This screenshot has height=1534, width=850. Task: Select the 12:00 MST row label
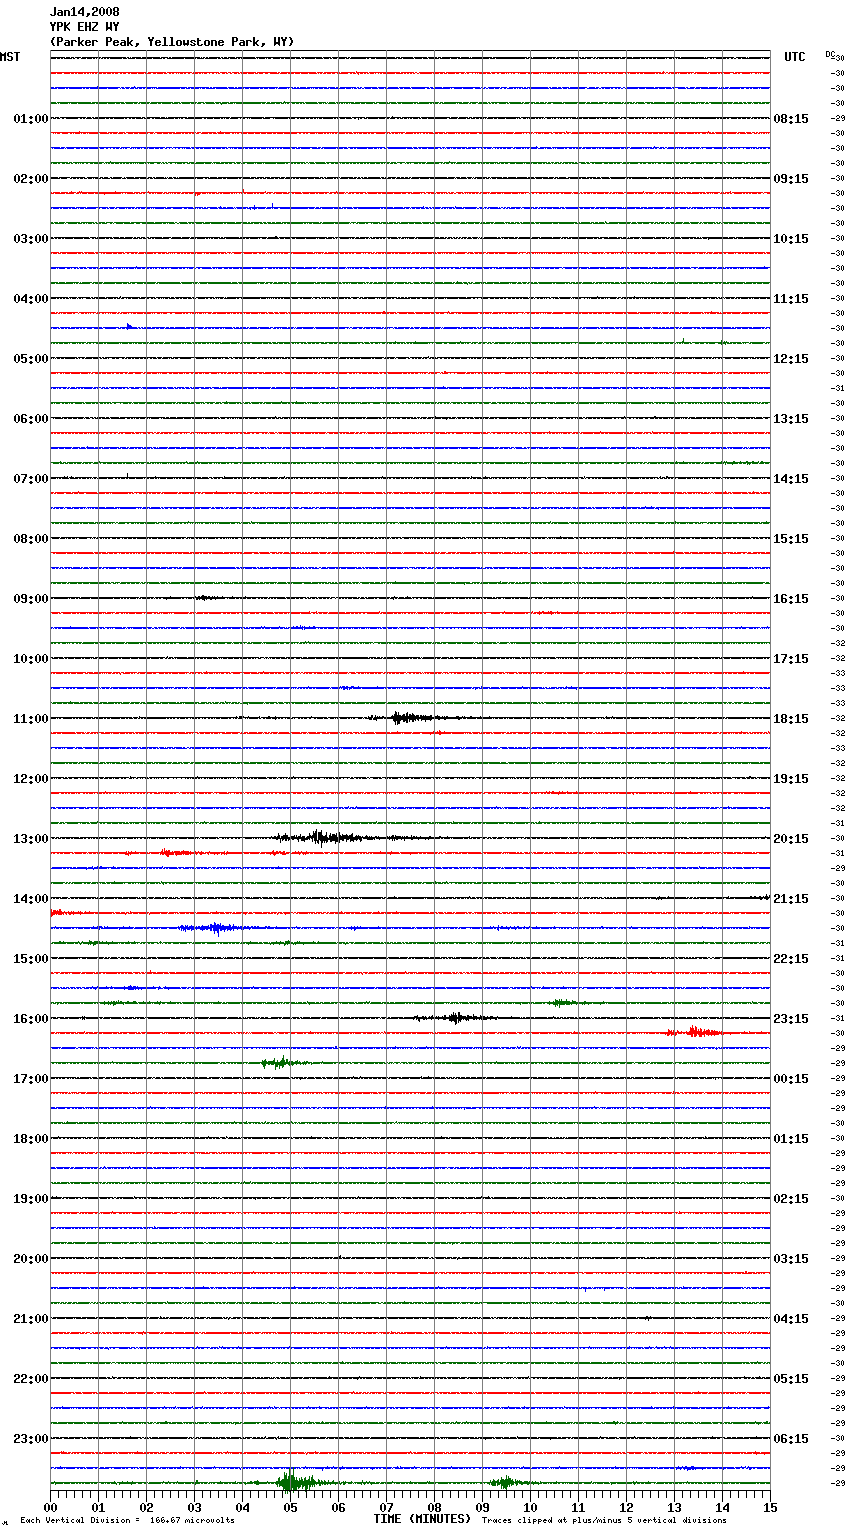pyautogui.click(x=31, y=779)
